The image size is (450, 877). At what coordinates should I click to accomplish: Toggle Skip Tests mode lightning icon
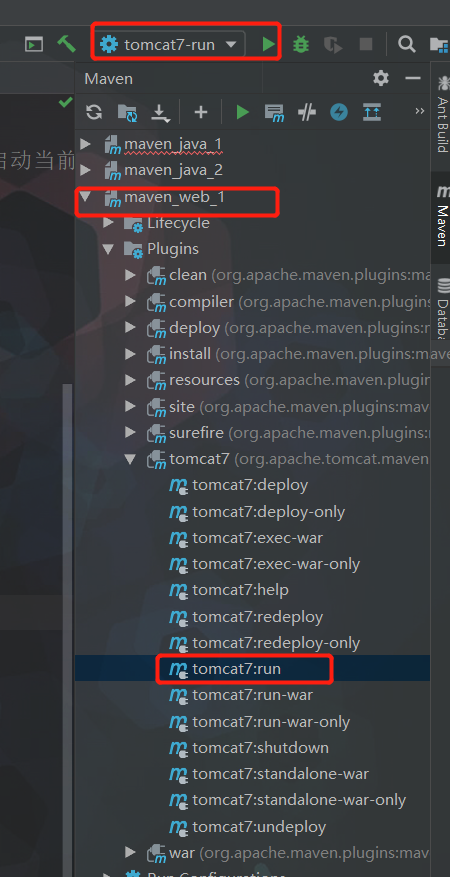coord(339,112)
